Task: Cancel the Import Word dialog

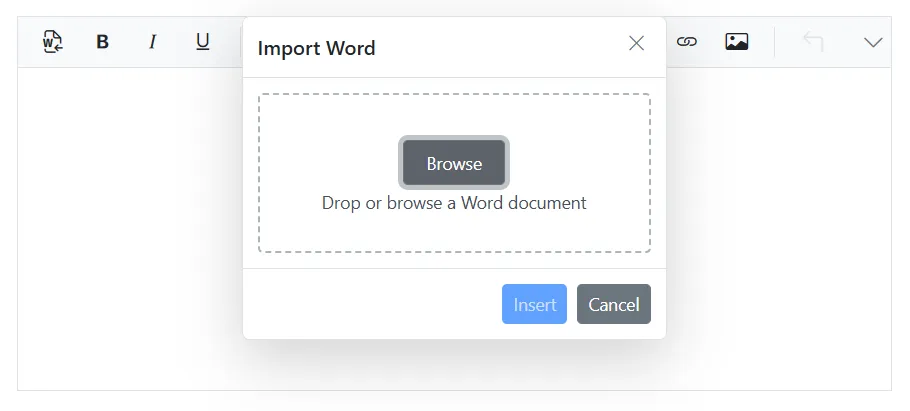Action: (614, 304)
